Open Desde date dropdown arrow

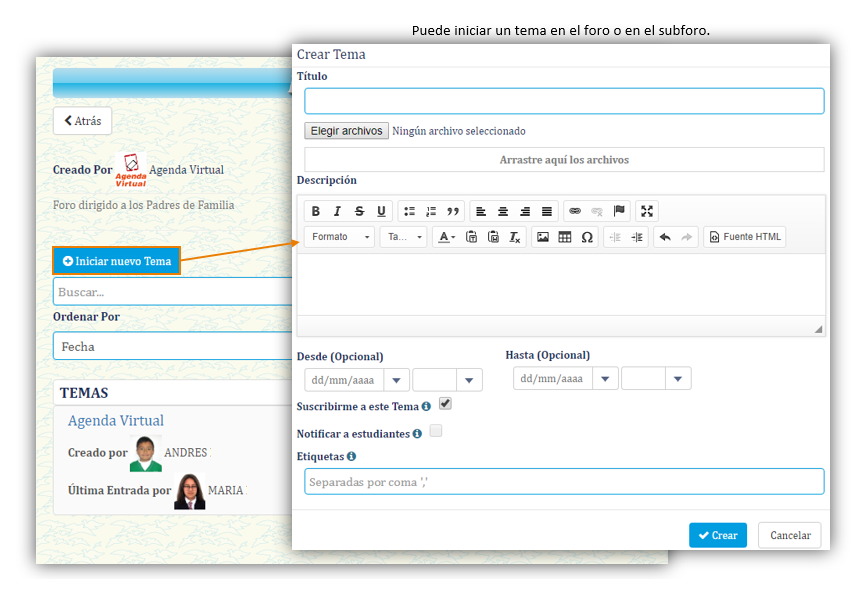tap(396, 380)
